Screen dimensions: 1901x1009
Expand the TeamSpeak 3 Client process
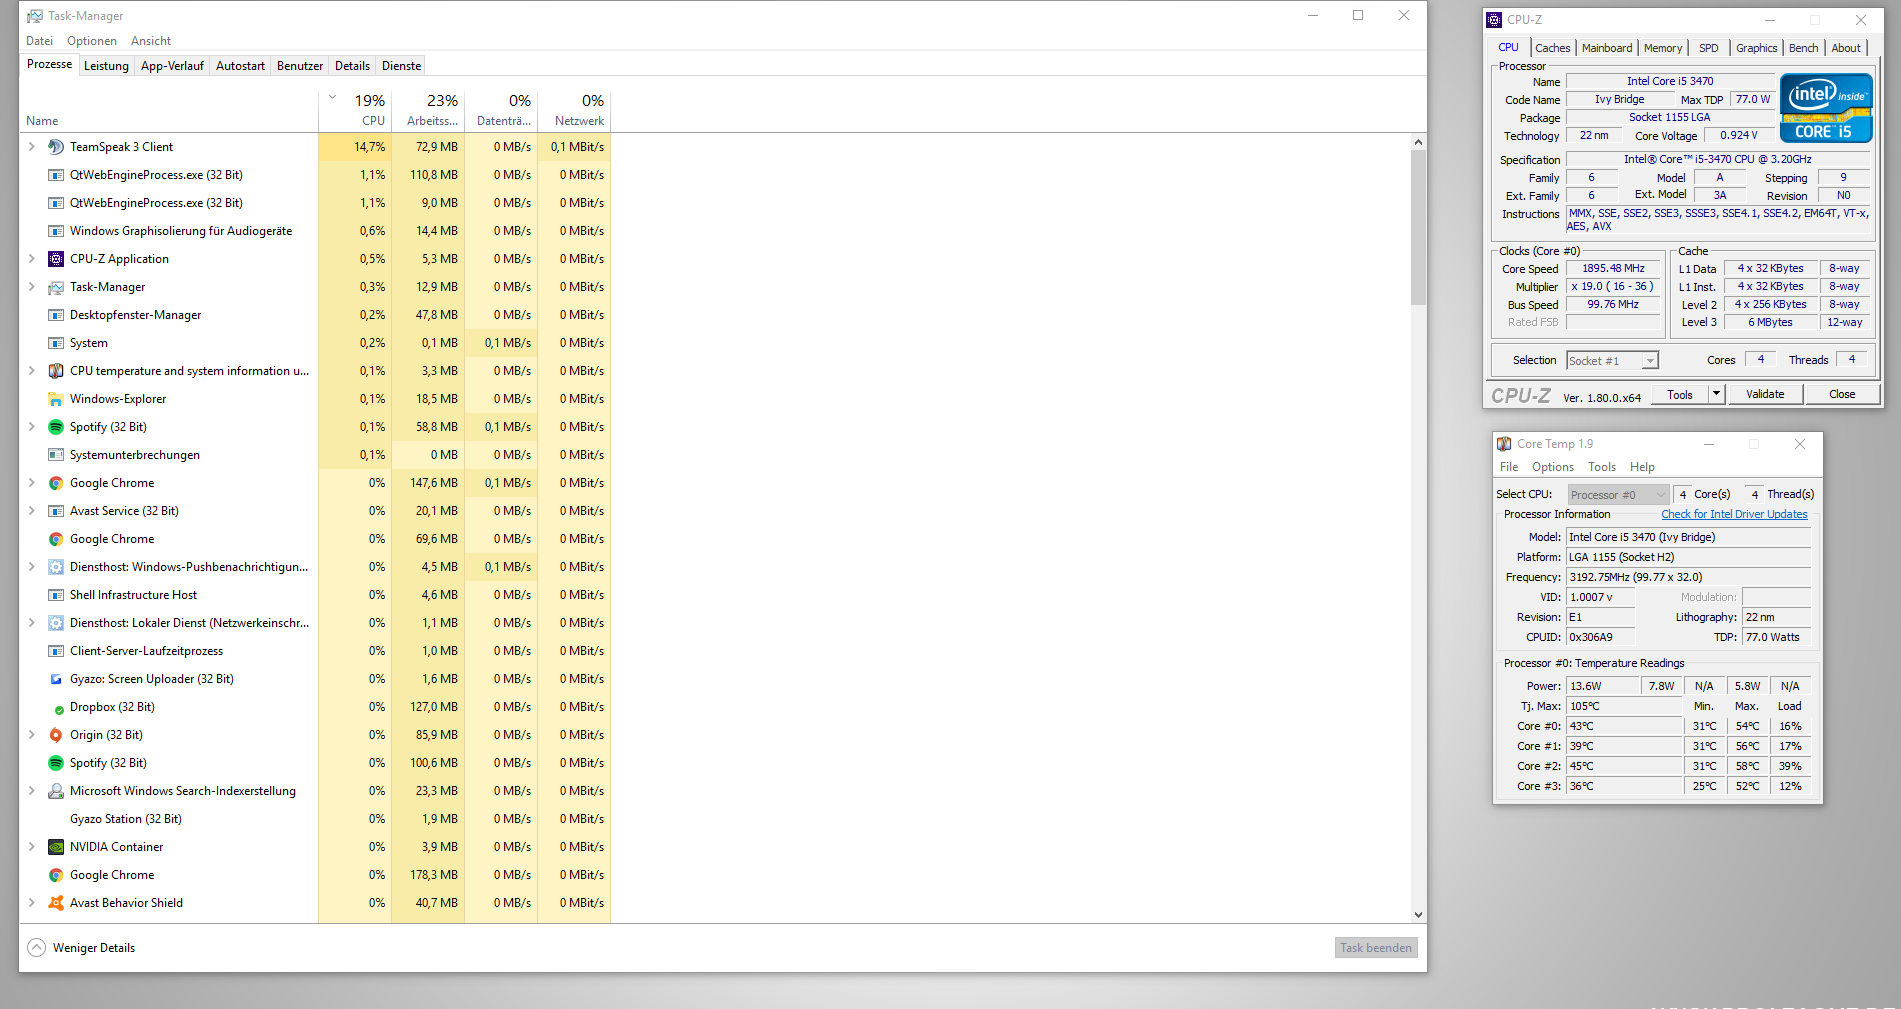(x=31, y=147)
